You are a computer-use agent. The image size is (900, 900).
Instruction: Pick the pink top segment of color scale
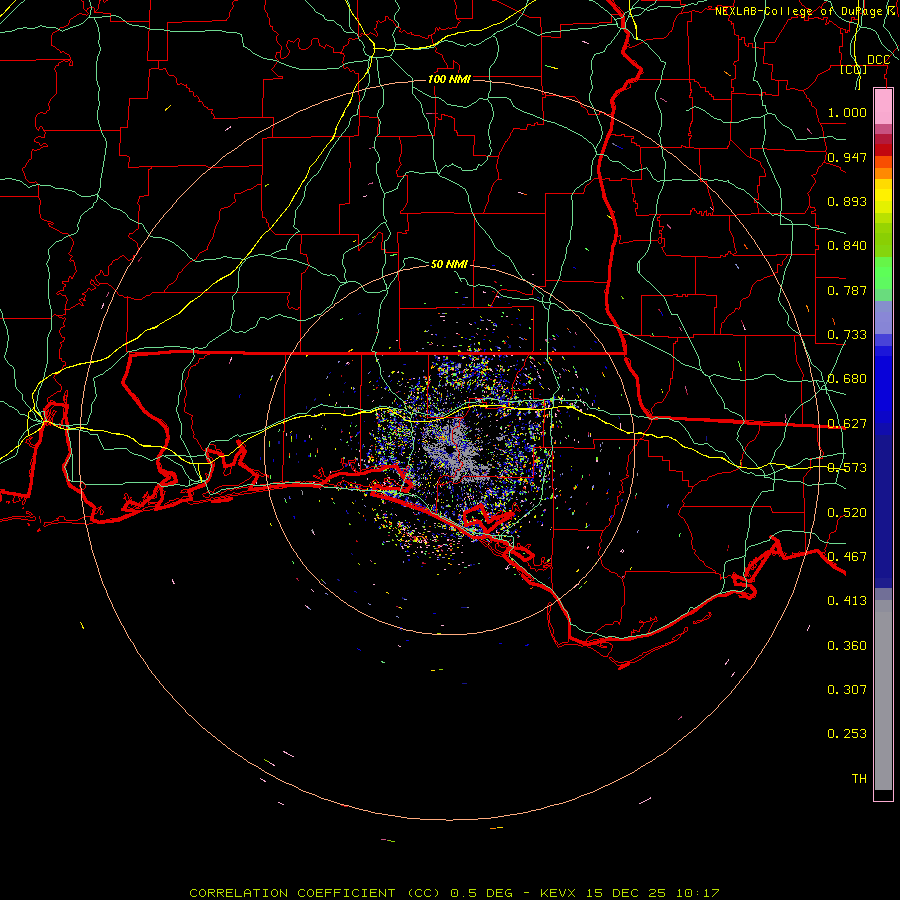coord(883,107)
